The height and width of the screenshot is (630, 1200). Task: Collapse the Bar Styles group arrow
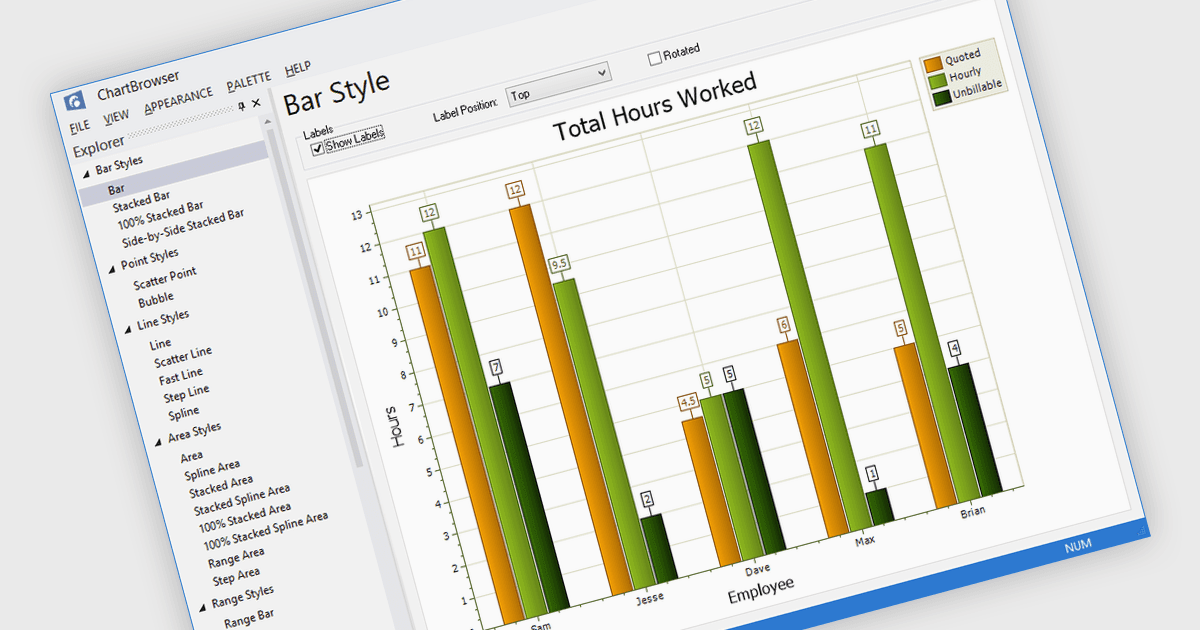[86, 172]
